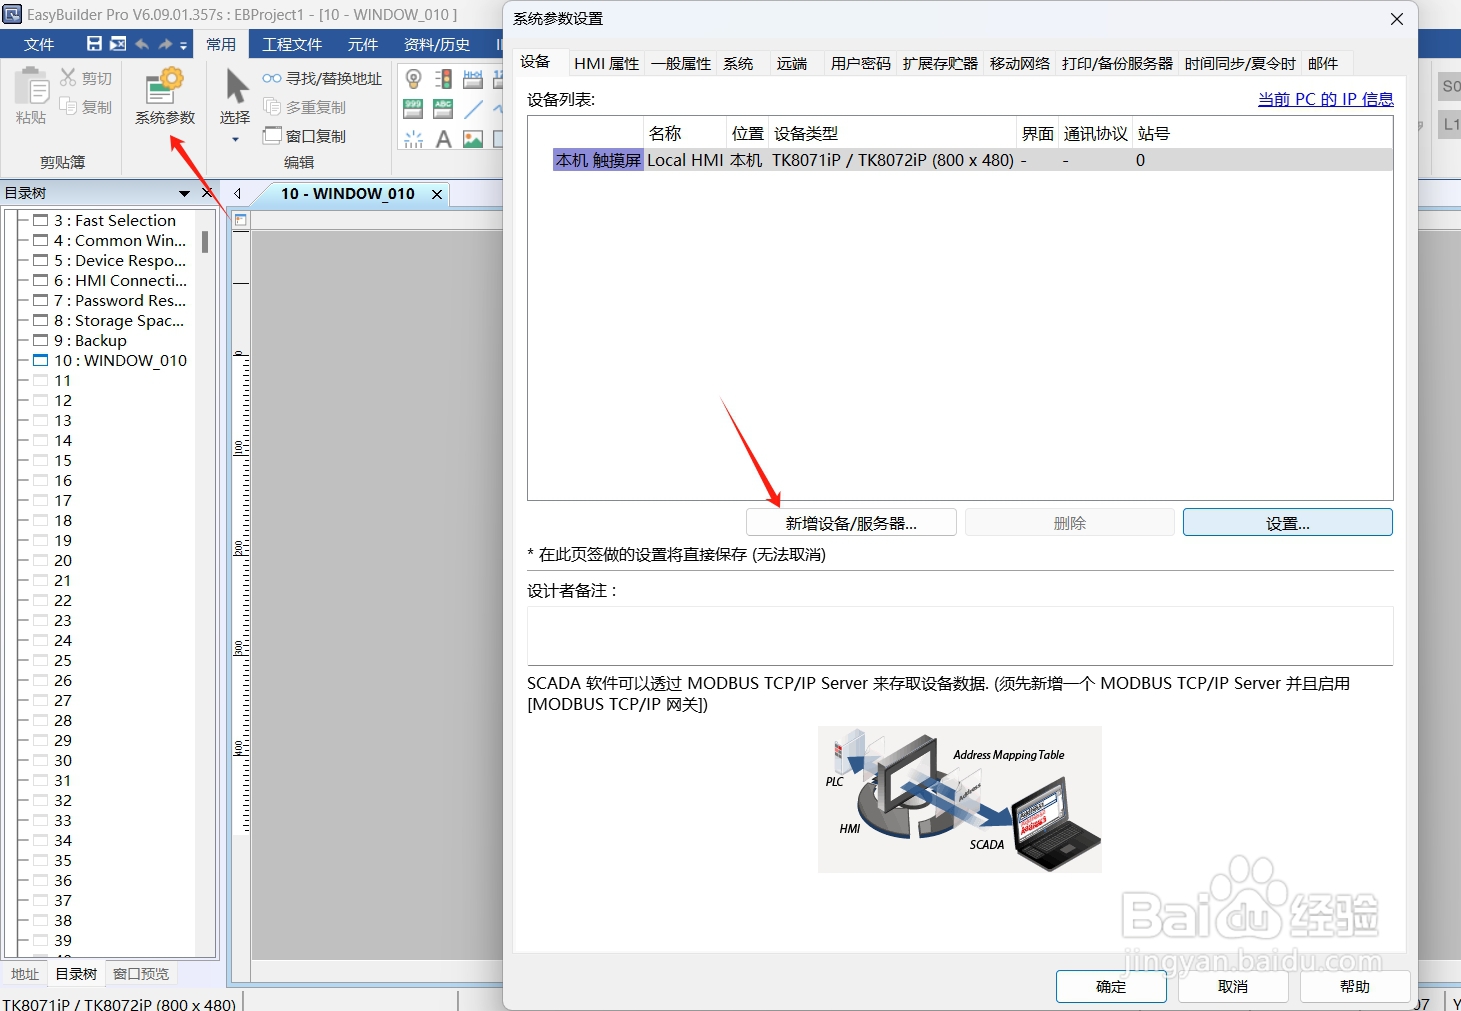
Task: Click the Undo arrow icon
Action: (142, 44)
